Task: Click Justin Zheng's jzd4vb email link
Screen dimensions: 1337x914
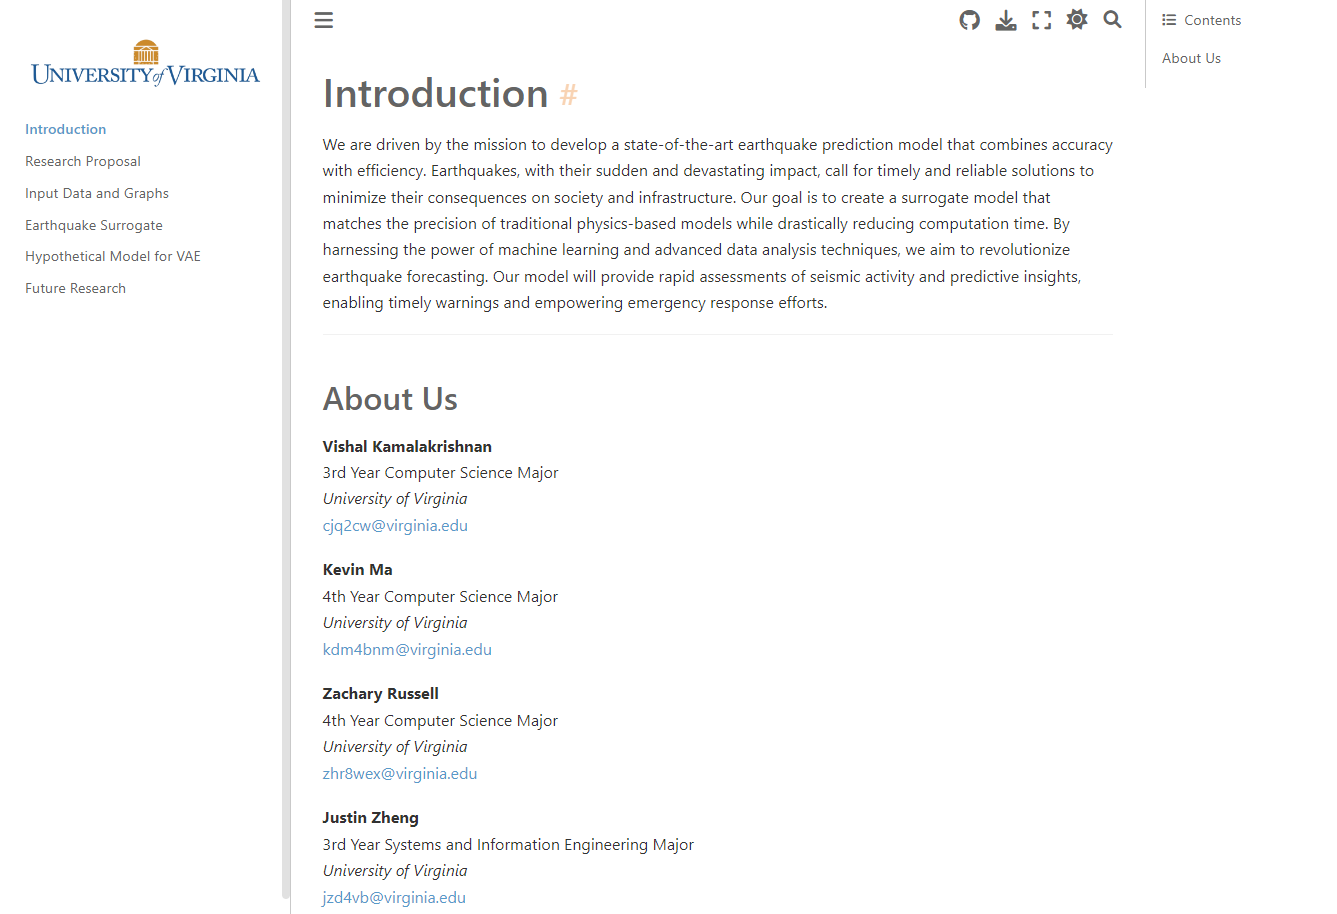Action: tap(394, 897)
